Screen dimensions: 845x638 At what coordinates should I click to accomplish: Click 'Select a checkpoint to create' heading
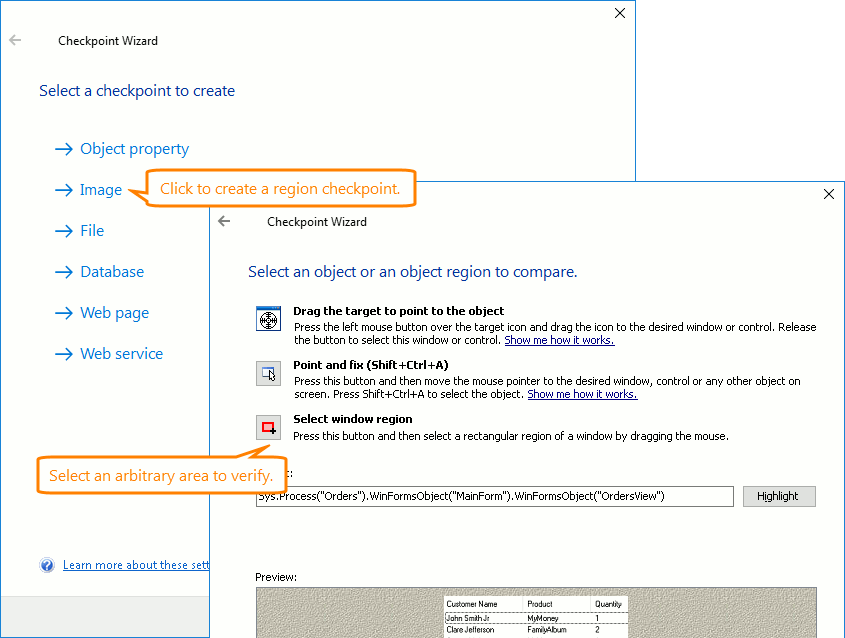[x=137, y=91]
